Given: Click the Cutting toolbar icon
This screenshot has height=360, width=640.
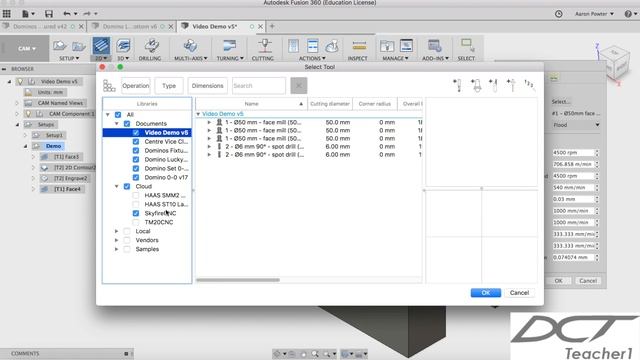Looking at the screenshot, I should (264, 45).
